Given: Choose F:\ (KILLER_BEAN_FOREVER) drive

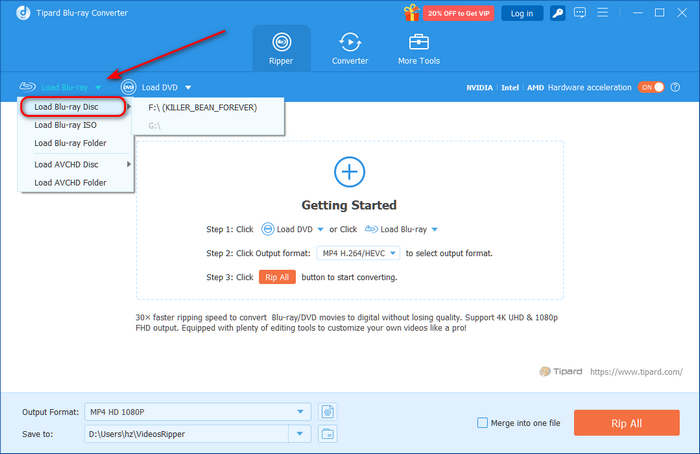Looking at the screenshot, I should pyautogui.click(x=208, y=108).
